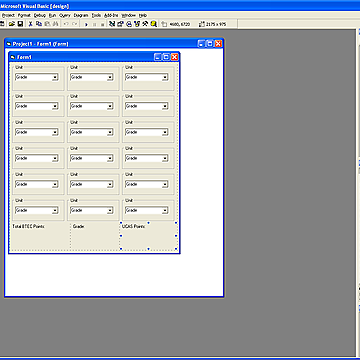
Task: Expand Grade combo in row four, right column
Action: (165, 158)
